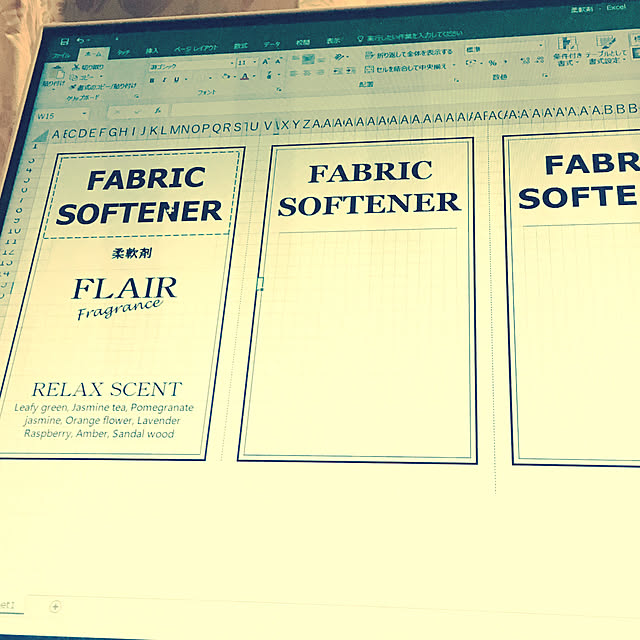Open the Page Layout (ページ レイアウト) tab

tap(196, 49)
